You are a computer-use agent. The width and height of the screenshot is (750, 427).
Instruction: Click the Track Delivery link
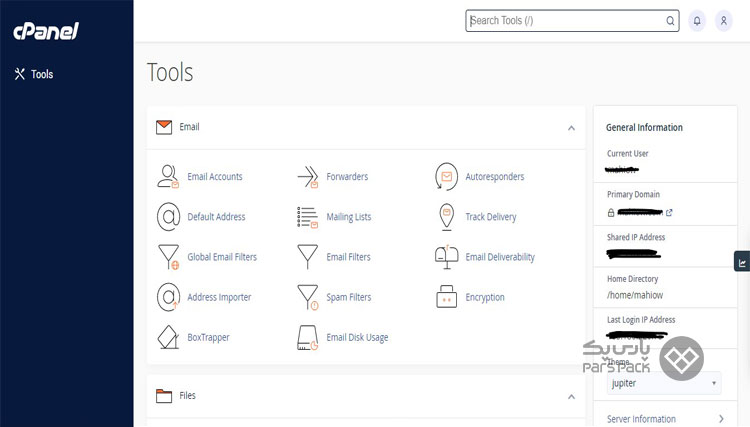pos(491,217)
